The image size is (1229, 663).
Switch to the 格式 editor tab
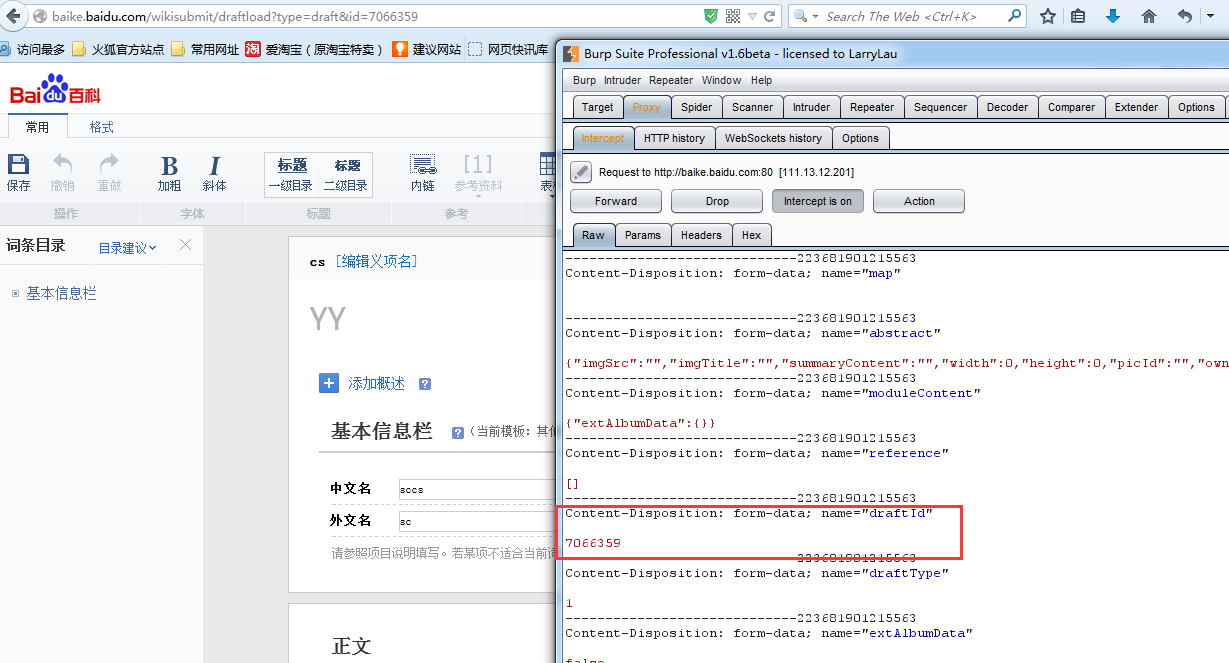101,127
